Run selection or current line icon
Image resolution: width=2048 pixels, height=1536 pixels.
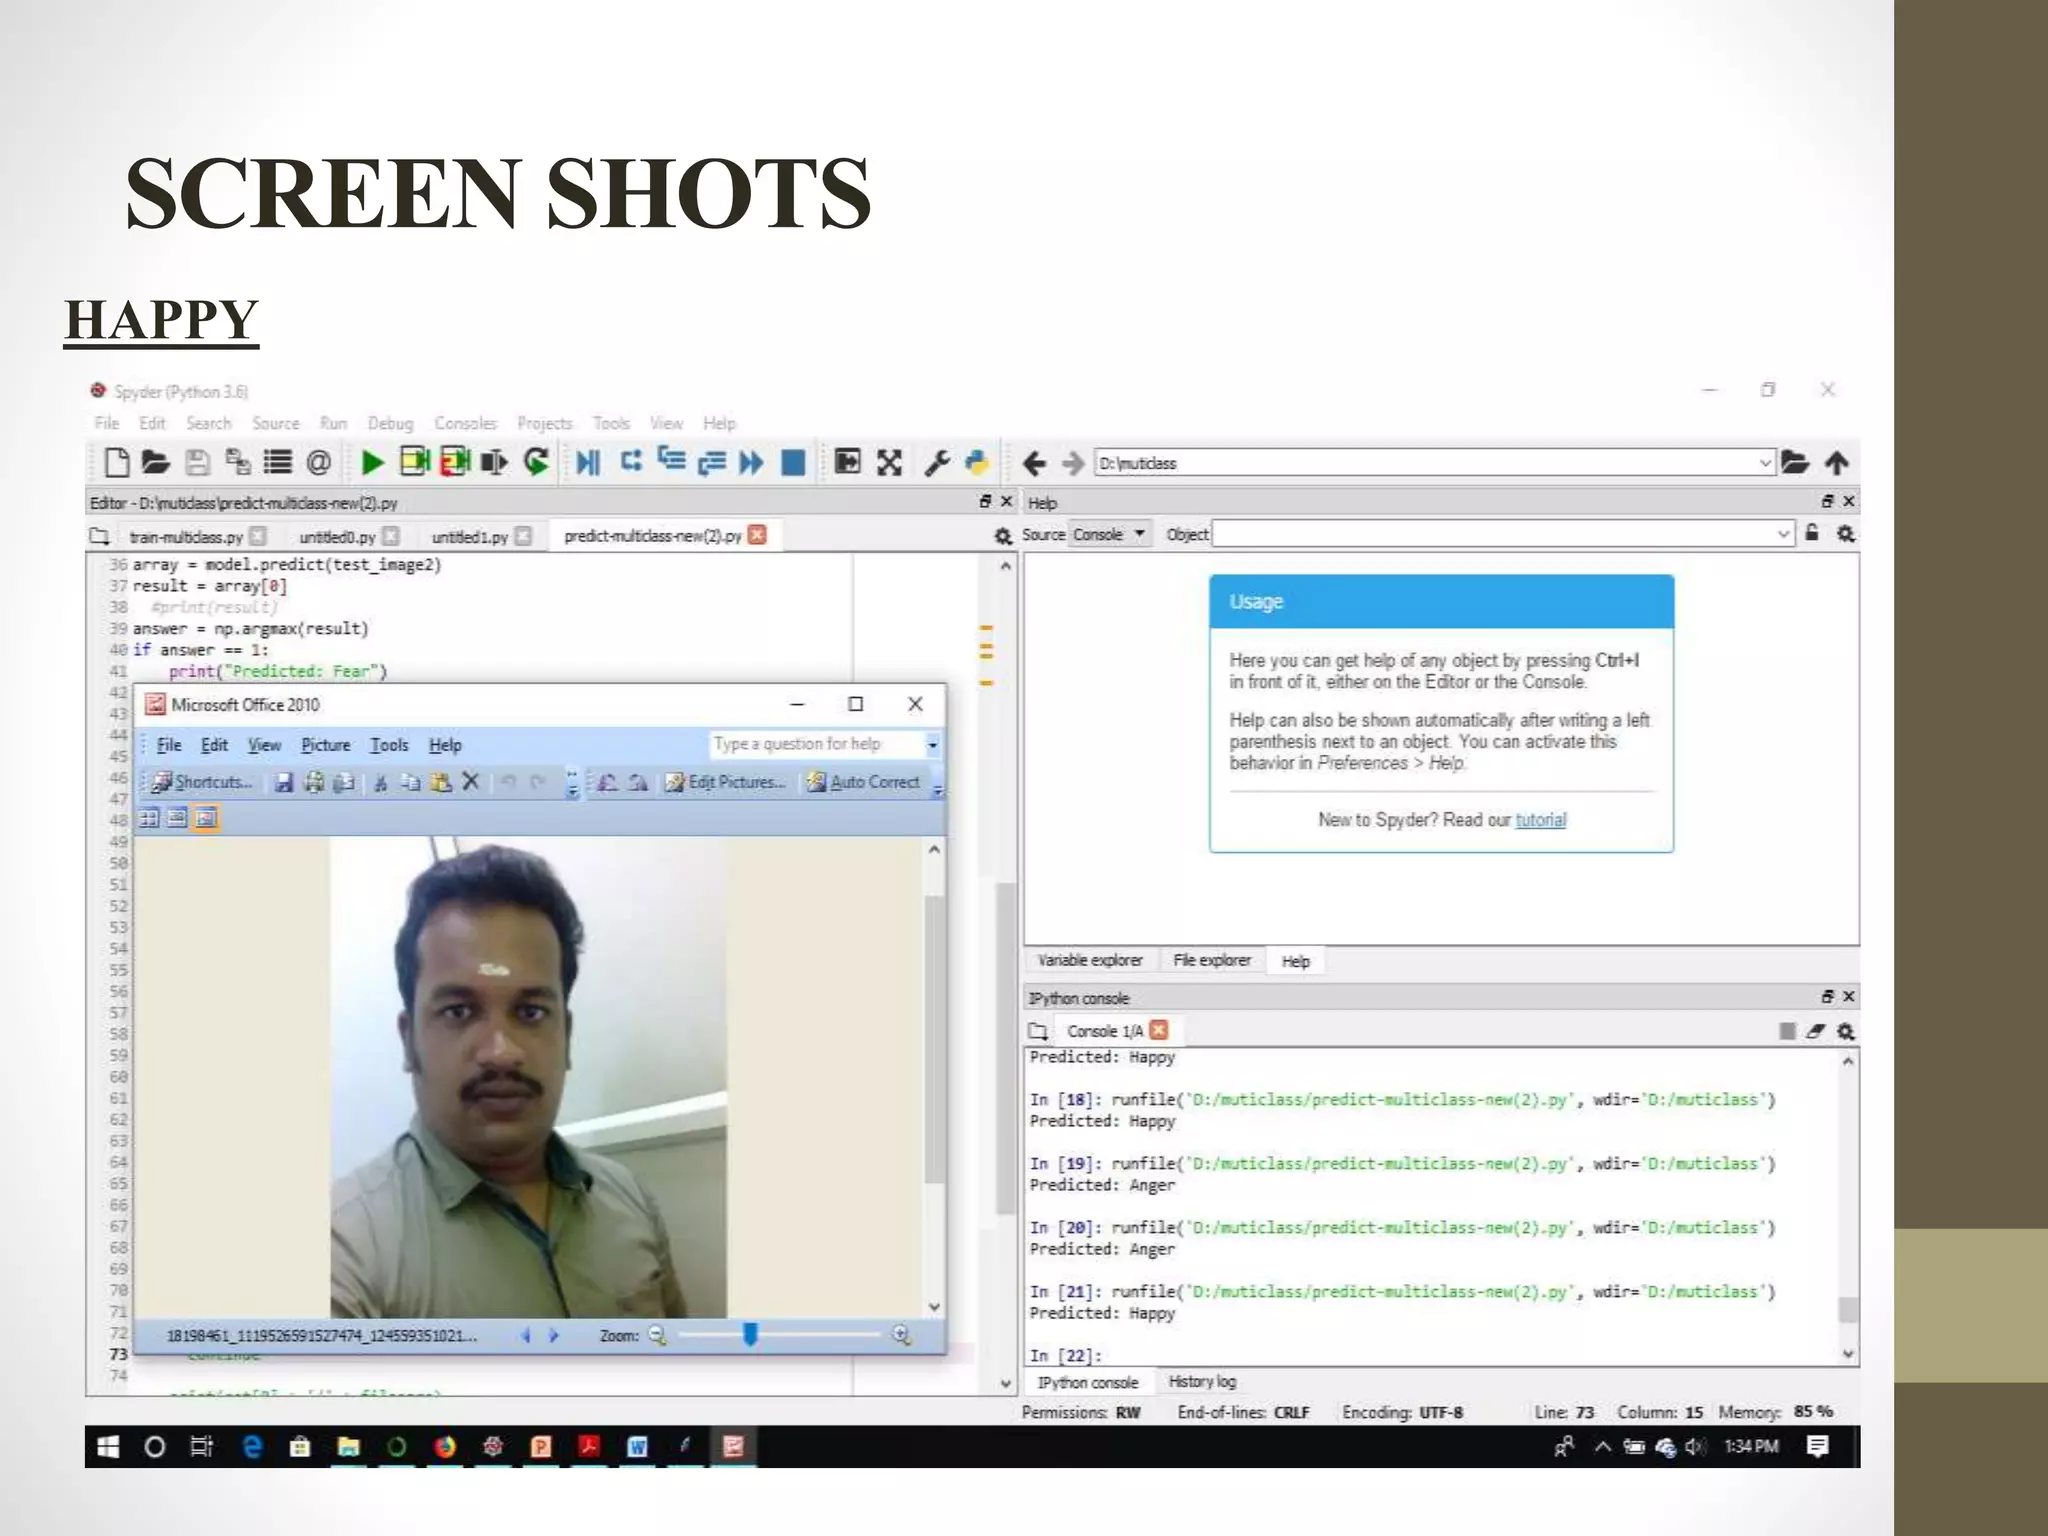(x=495, y=462)
